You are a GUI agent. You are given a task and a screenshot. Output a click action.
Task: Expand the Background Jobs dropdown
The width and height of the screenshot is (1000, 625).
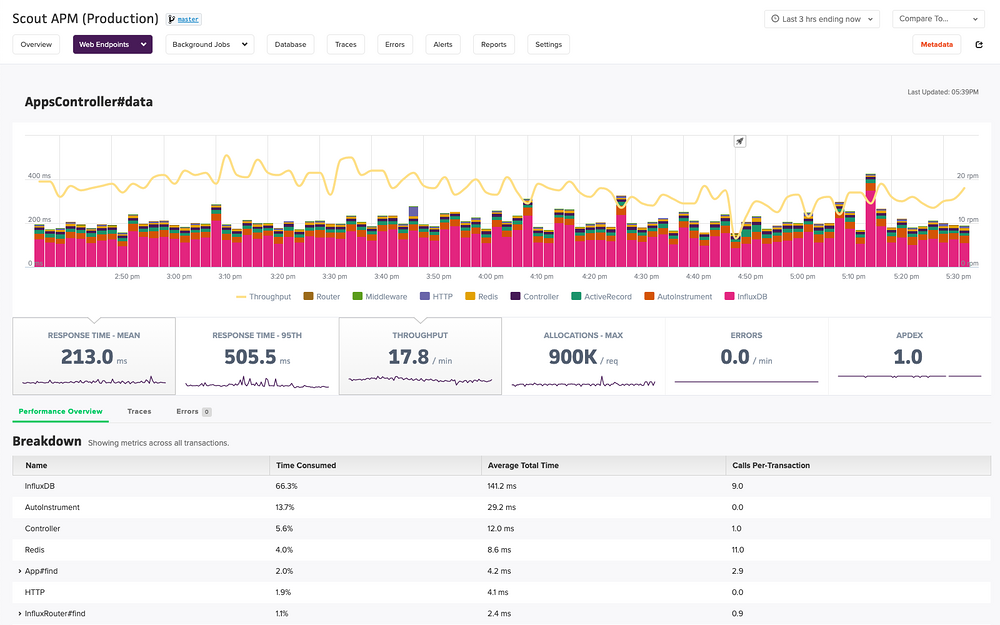[x=210, y=45]
